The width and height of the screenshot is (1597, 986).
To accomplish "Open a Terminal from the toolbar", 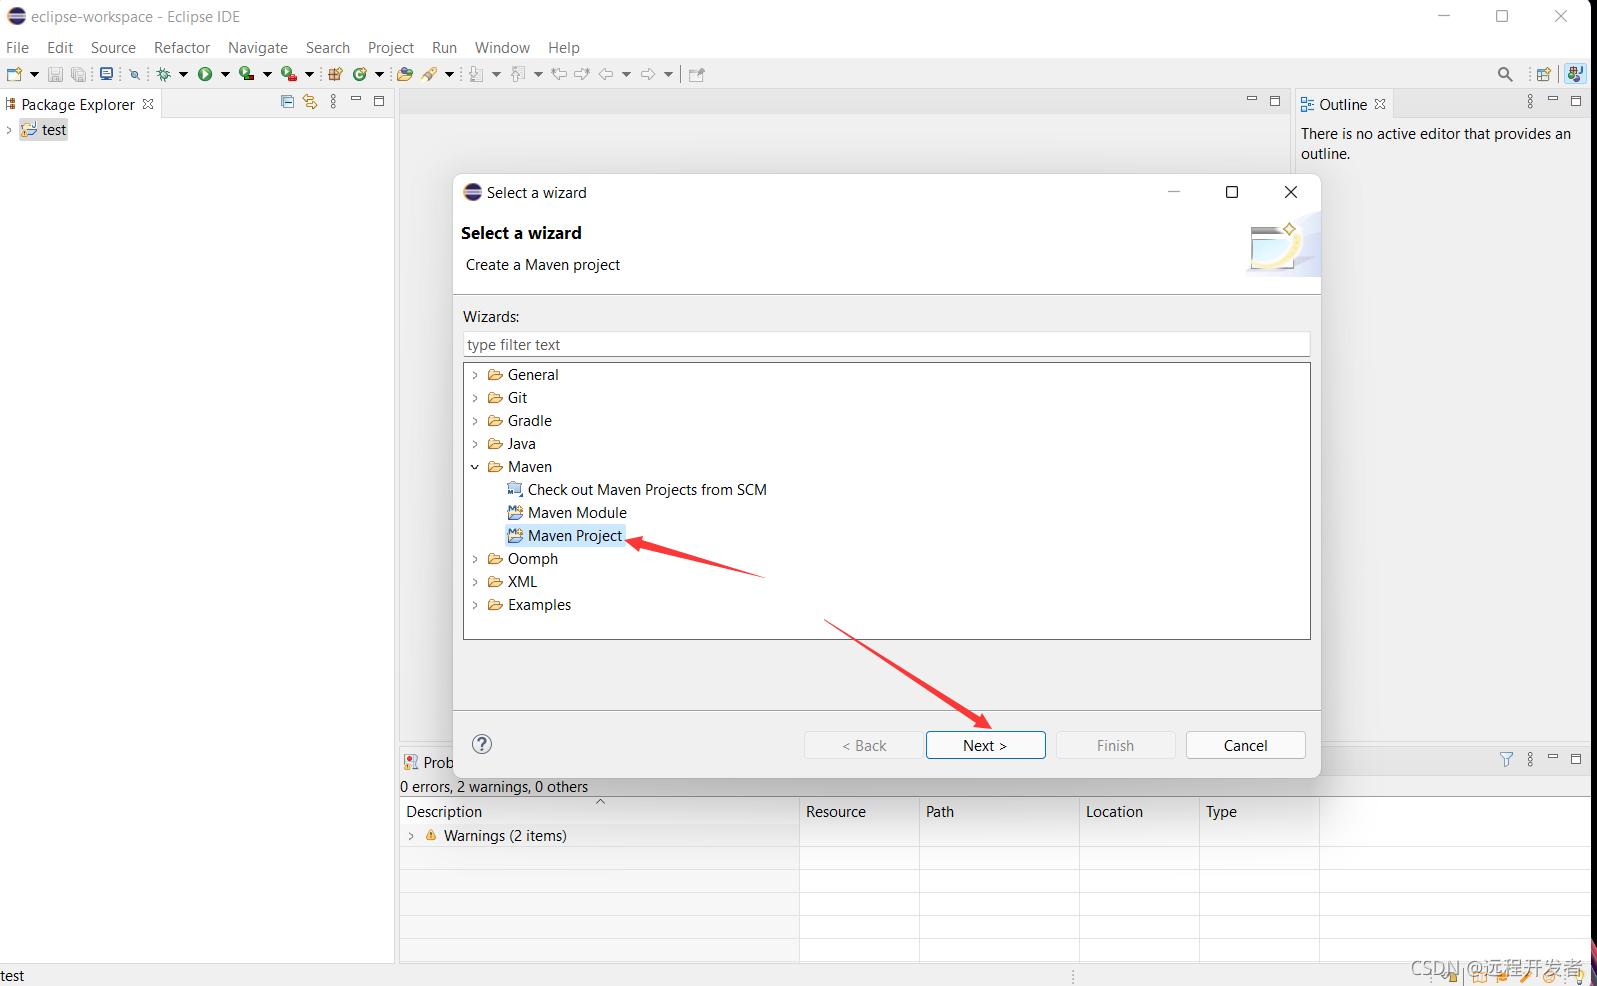I will pos(106,74).
